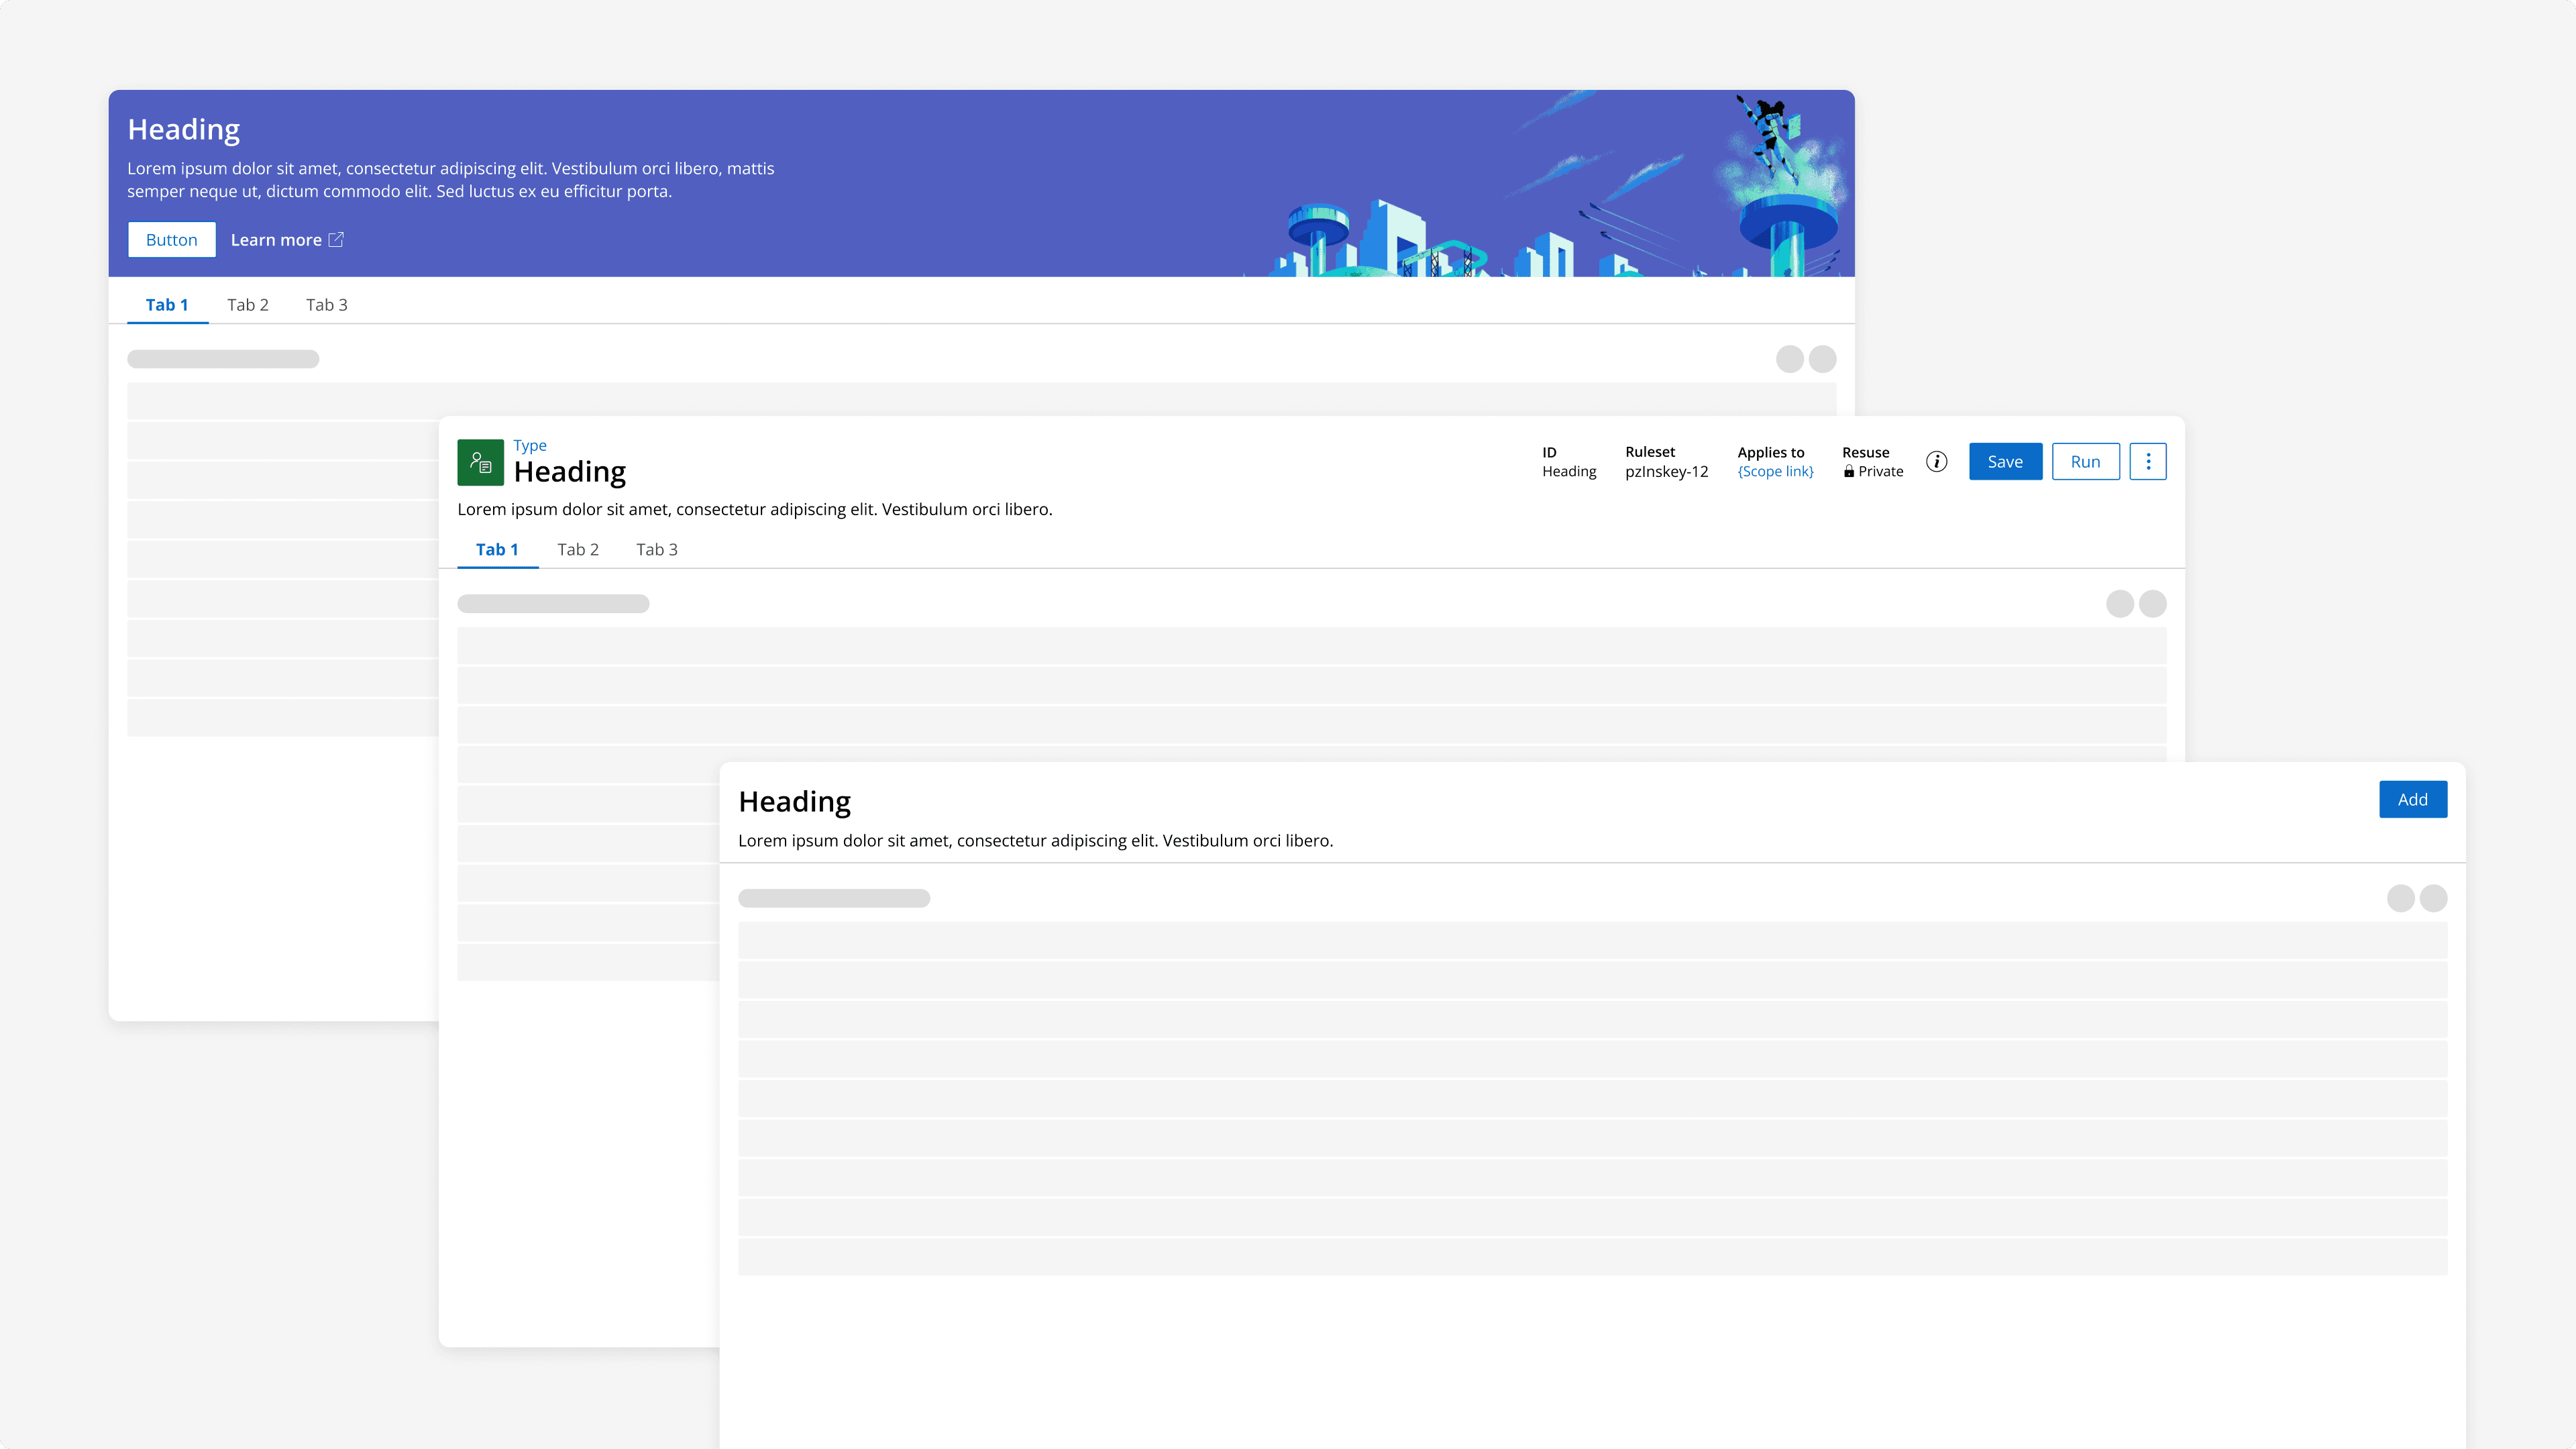Click external link icon beside Learn more
The width and height of the screenshot is (2576, 1449).
tap(337, 240)
